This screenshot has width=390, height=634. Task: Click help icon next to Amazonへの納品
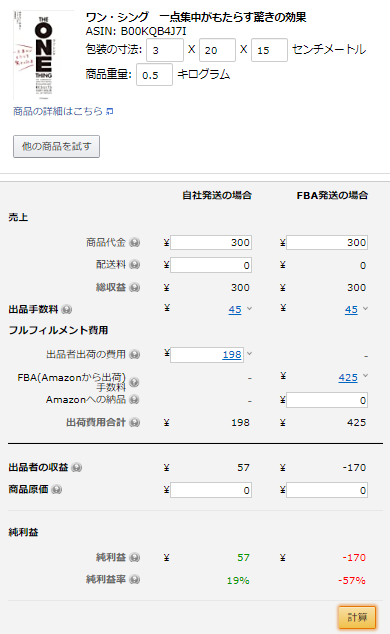click(135, 400)
